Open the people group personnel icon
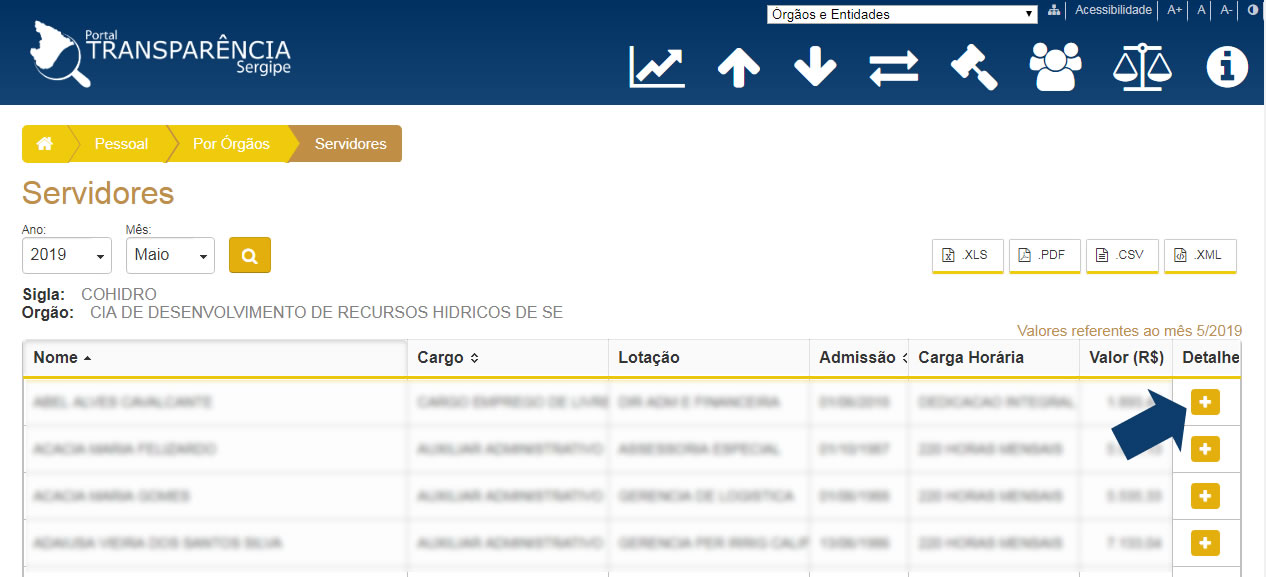The height and width of the screenshot is (577, 1266). [x=1055, y=67]
